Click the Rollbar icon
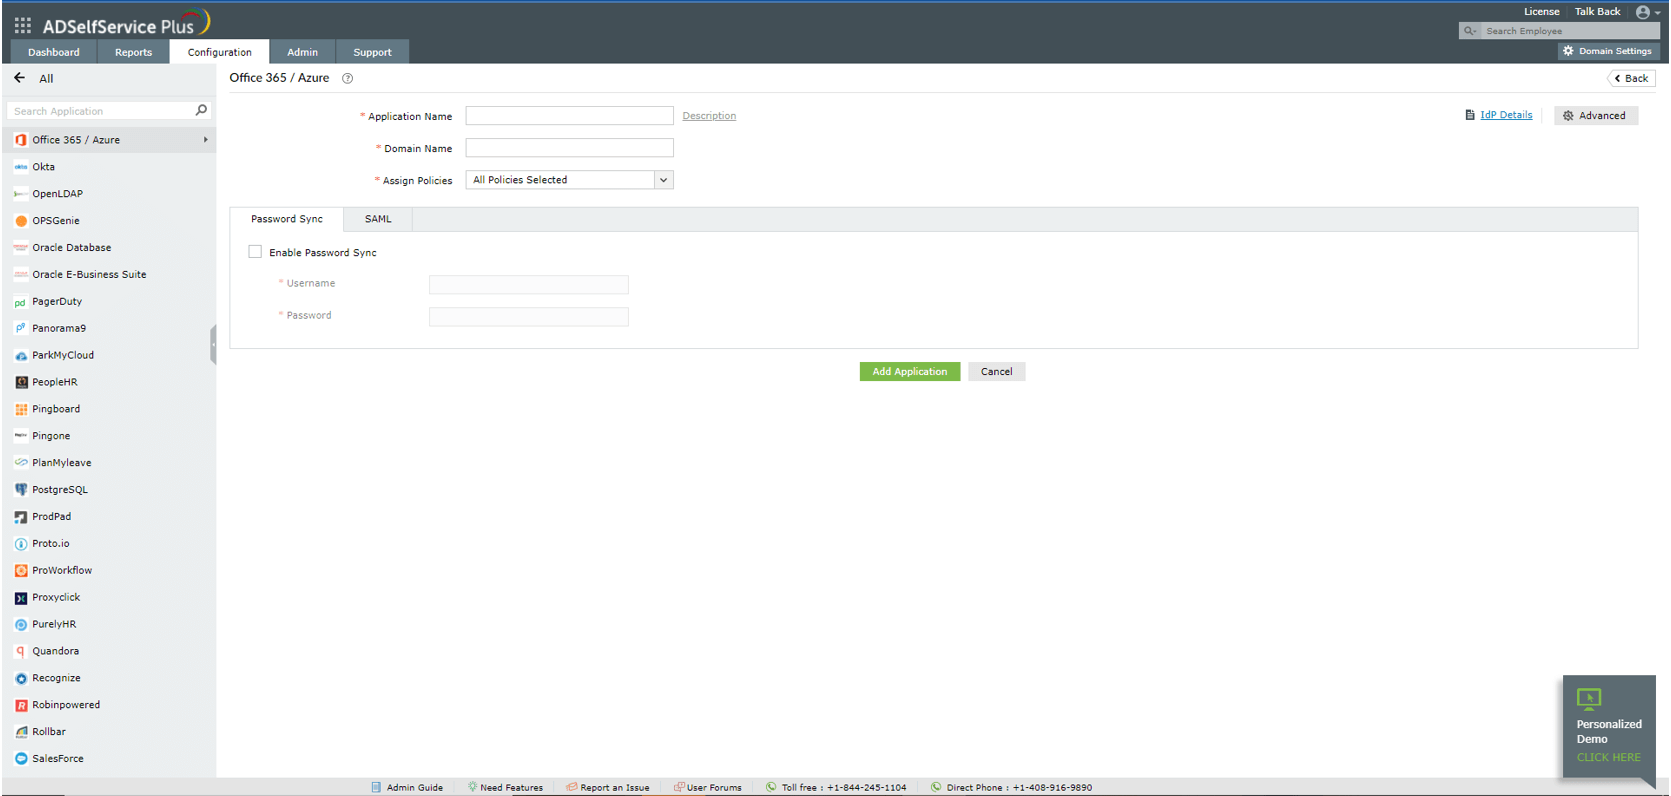Image resolution: width=1671 pixels, height=796 pixels. coord(21,732)
